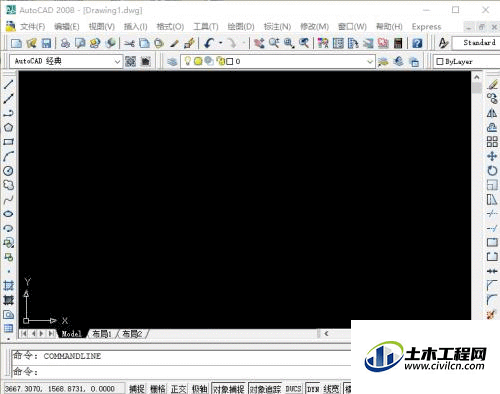Select the Mirror tool

[492, 113]
